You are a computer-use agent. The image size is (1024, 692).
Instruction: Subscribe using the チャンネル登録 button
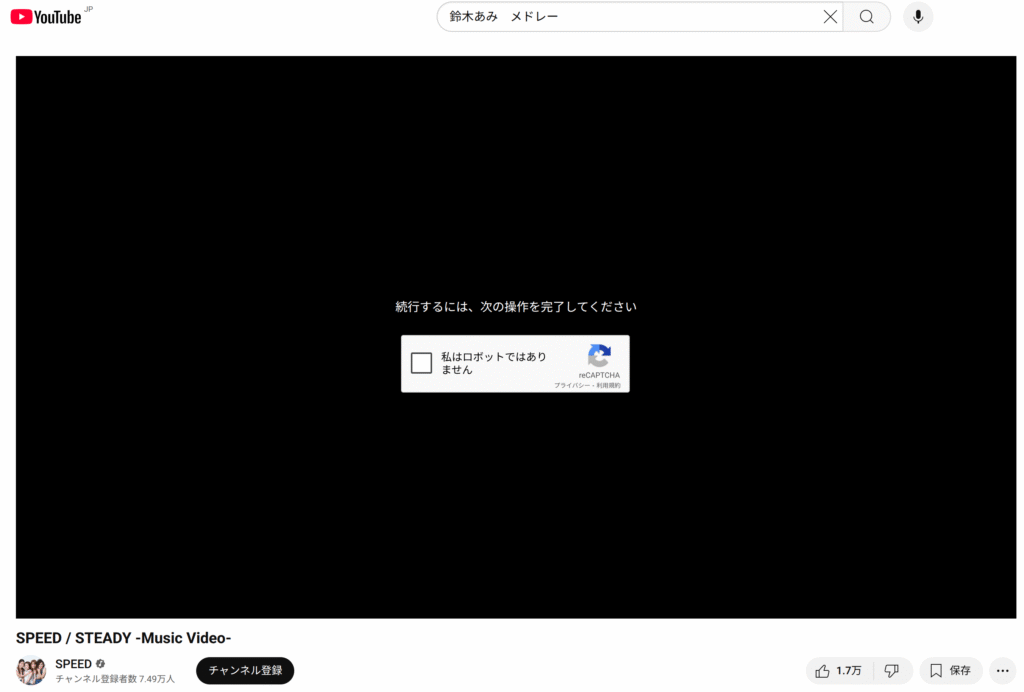click(245, 670)
